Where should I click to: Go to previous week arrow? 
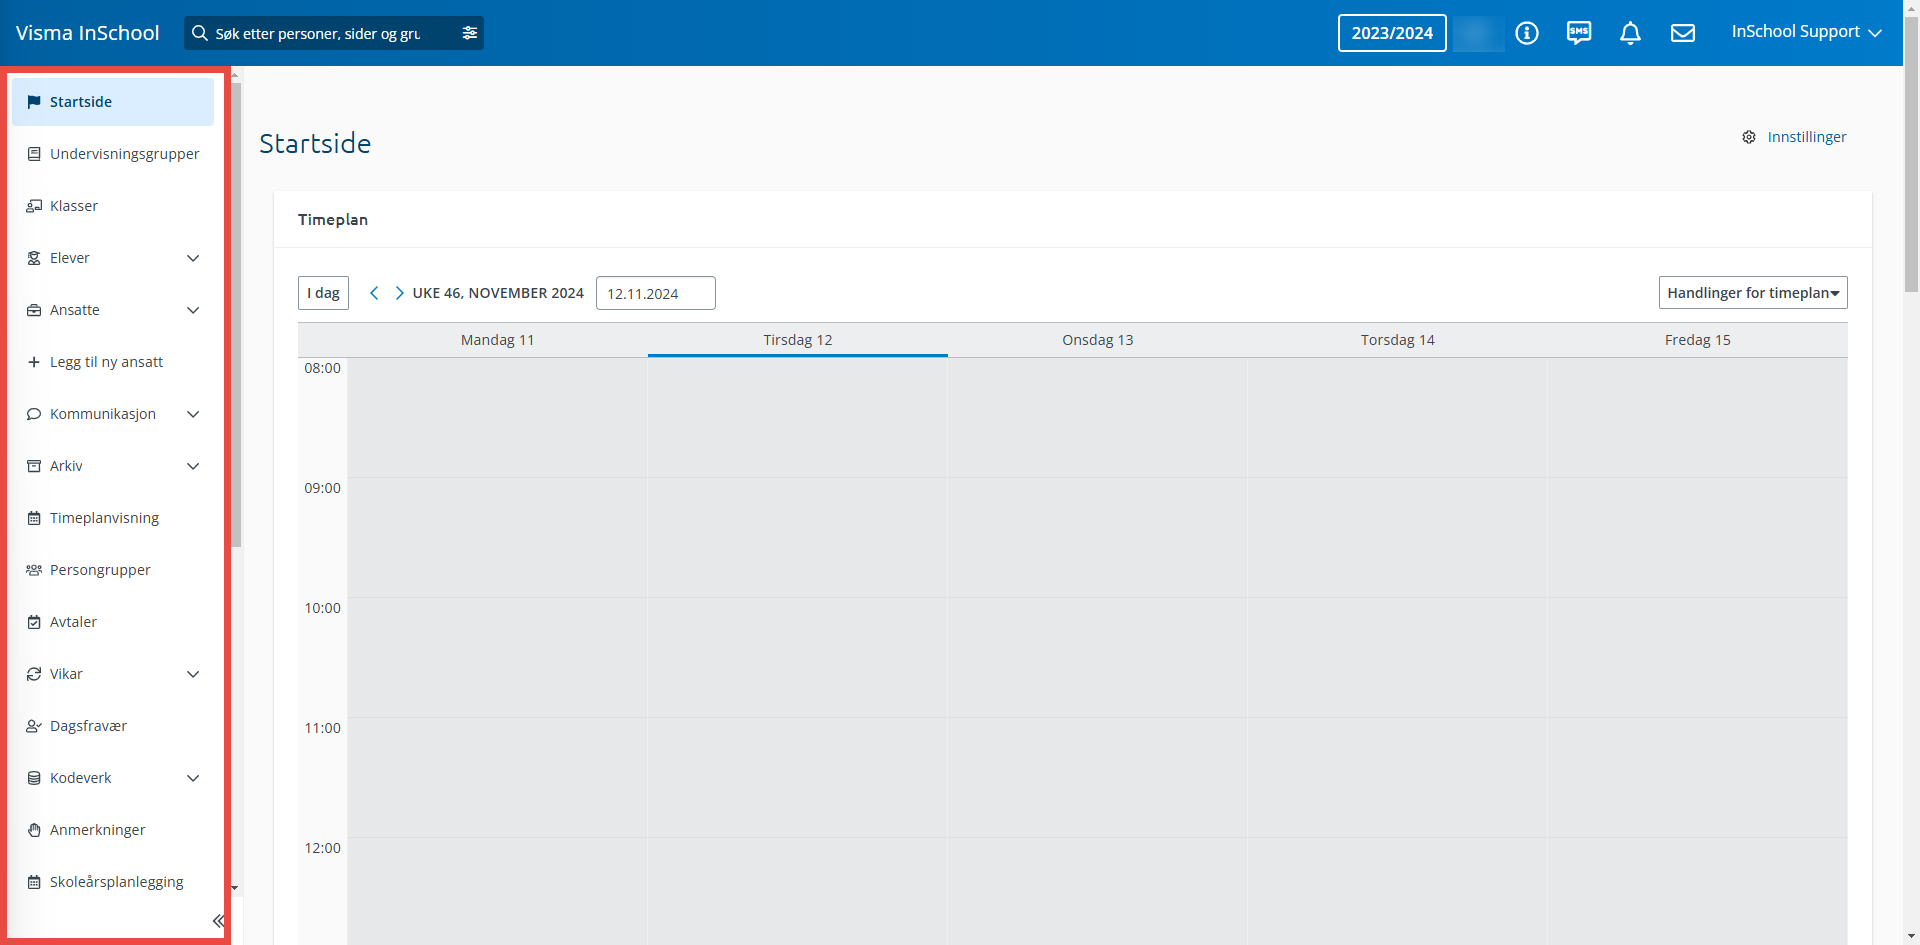[374, 293]
